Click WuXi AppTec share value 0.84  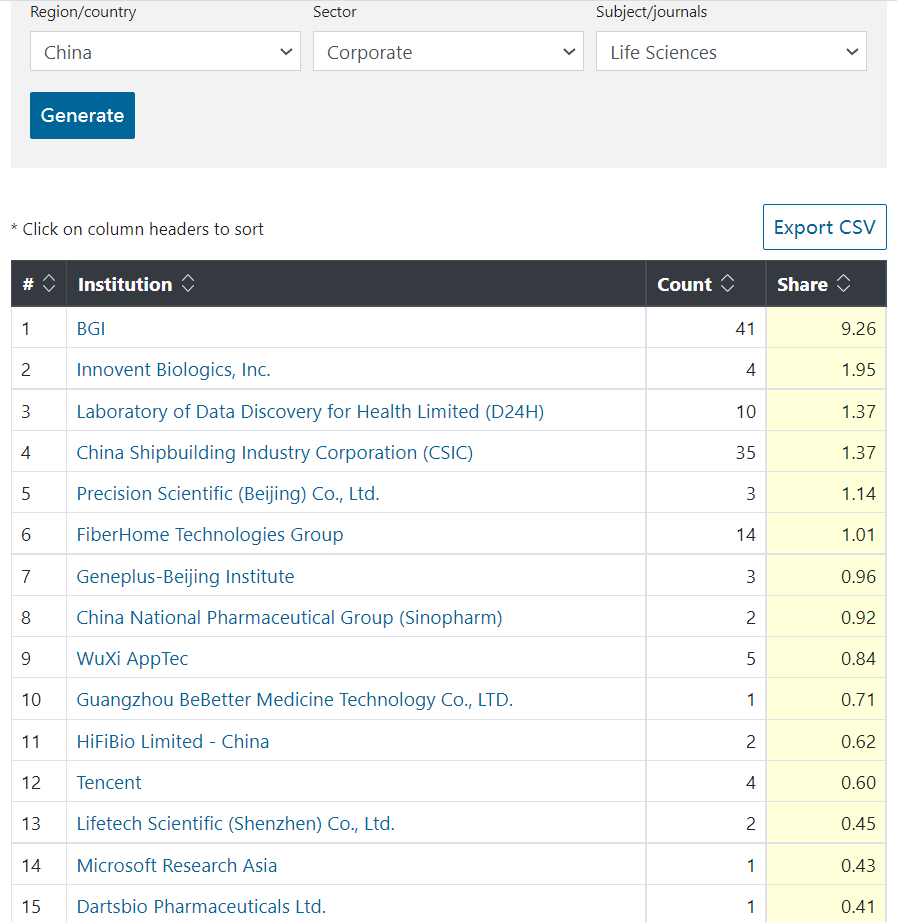858,659
